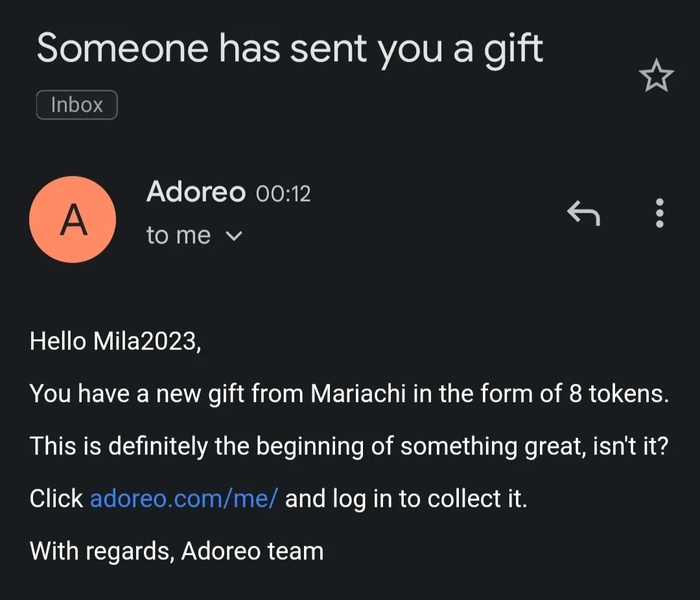
Task: Click the greeting 'Hello Mila2023,'
Action: click(x=116, y=342)
